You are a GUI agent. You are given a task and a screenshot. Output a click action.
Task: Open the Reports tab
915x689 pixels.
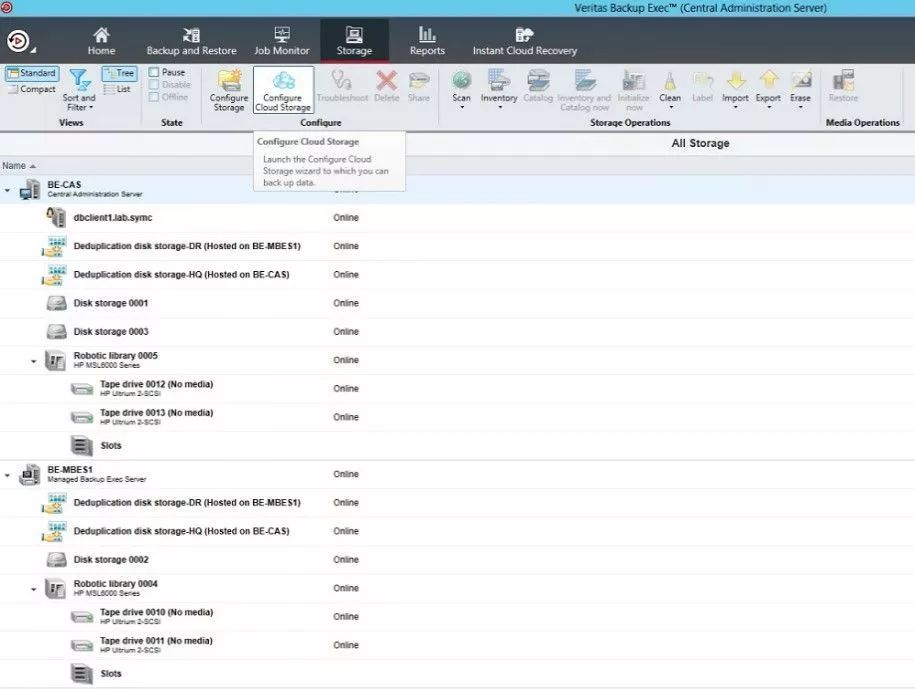pos(427,41)
